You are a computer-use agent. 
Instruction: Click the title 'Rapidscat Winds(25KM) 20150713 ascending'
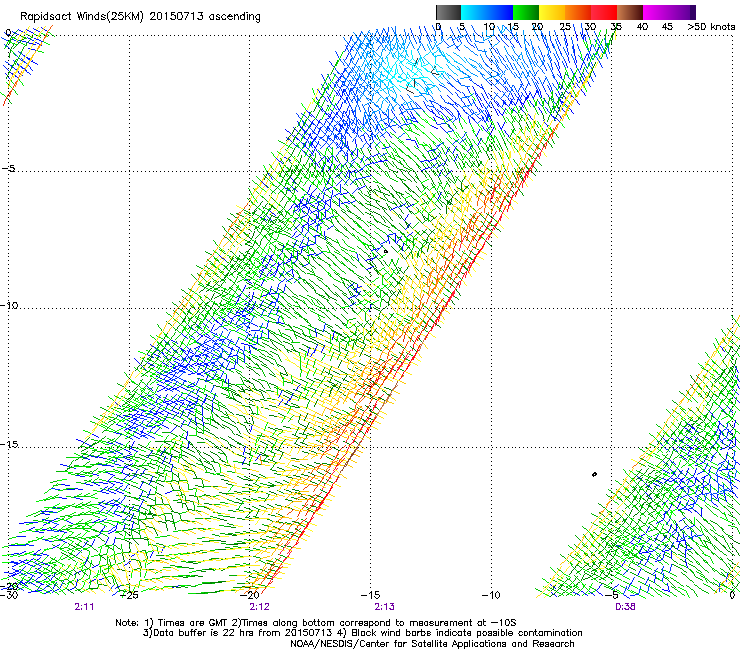(x=140, y=17)
